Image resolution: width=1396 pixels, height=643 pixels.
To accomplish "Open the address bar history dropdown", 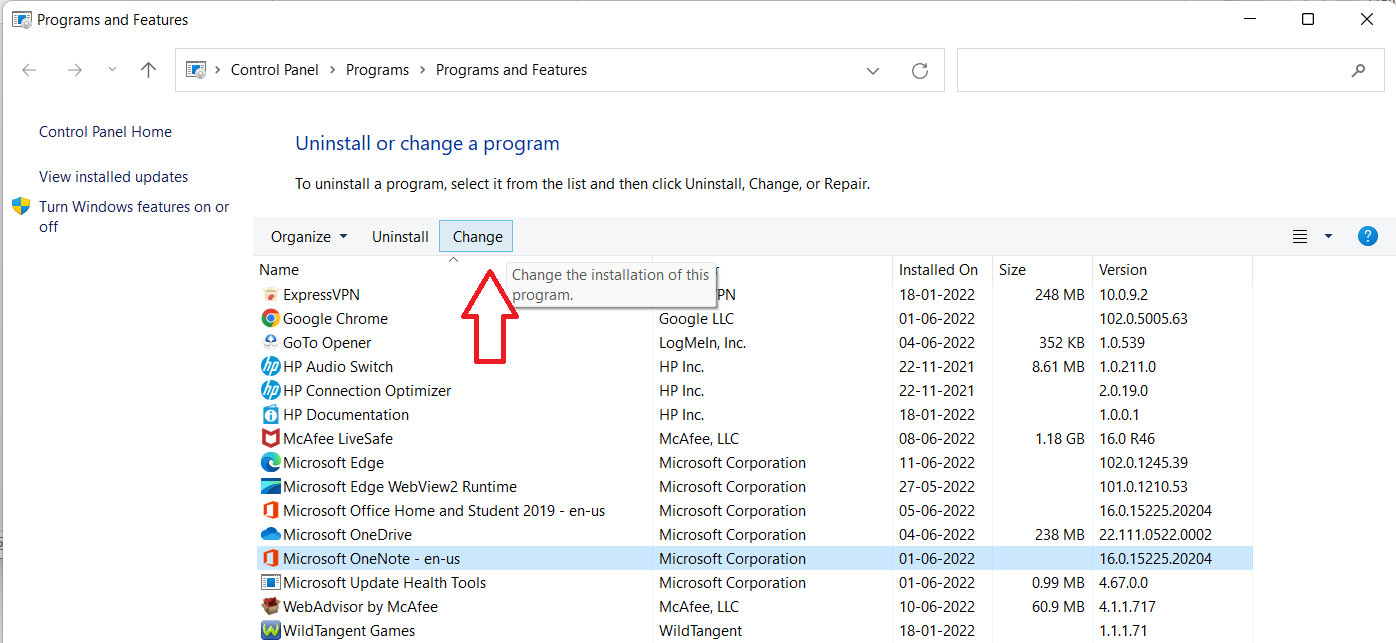I will [873, 70].
